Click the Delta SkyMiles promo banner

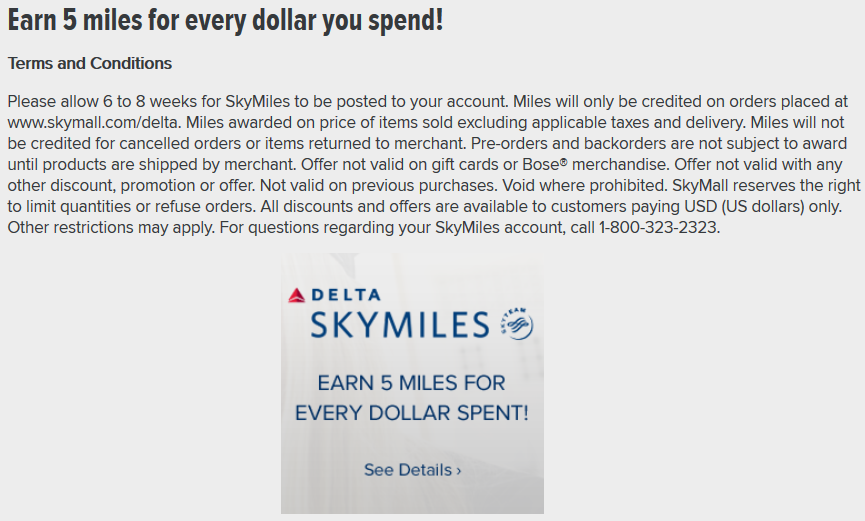[x=412, y=384]
